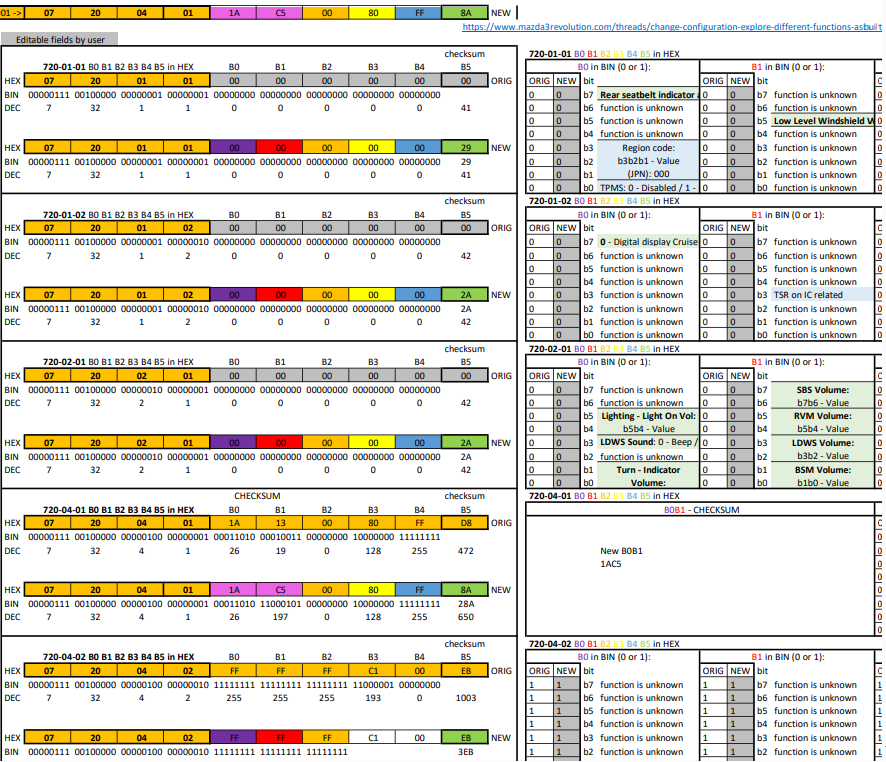
Task: Select the 'TPMS: 0 - Disabled / 1 -' cell
Action: (648, 188)
